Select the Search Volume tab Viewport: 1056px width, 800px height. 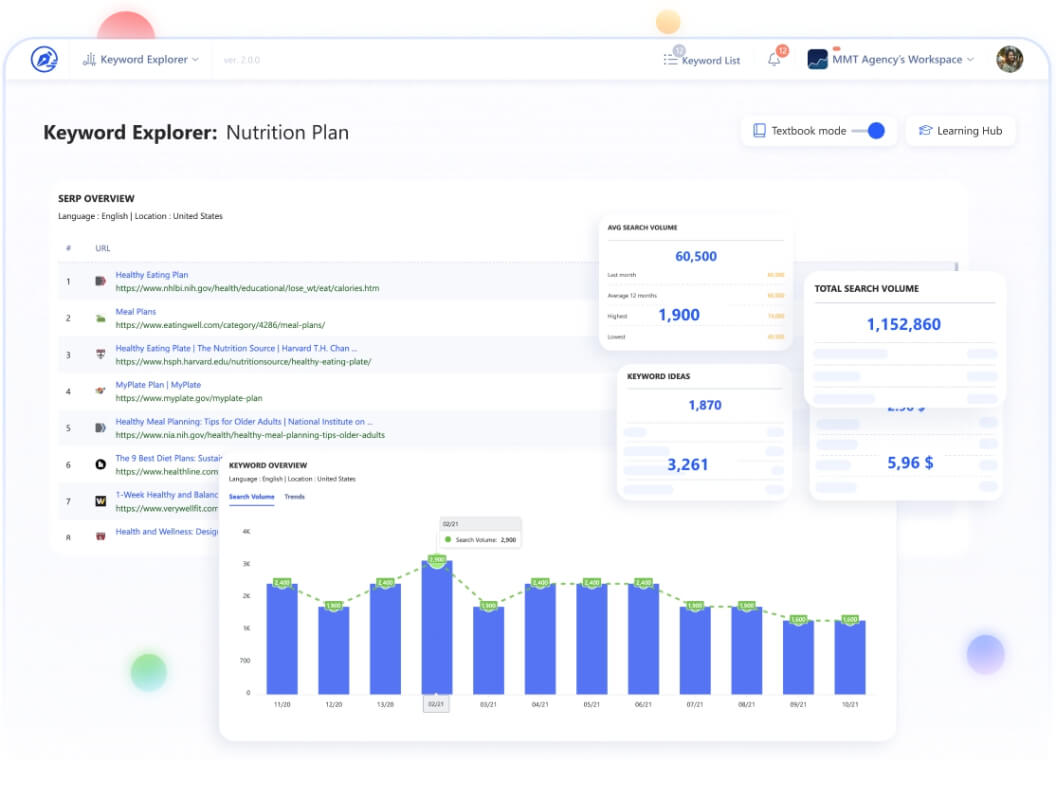tap(251, 497)
